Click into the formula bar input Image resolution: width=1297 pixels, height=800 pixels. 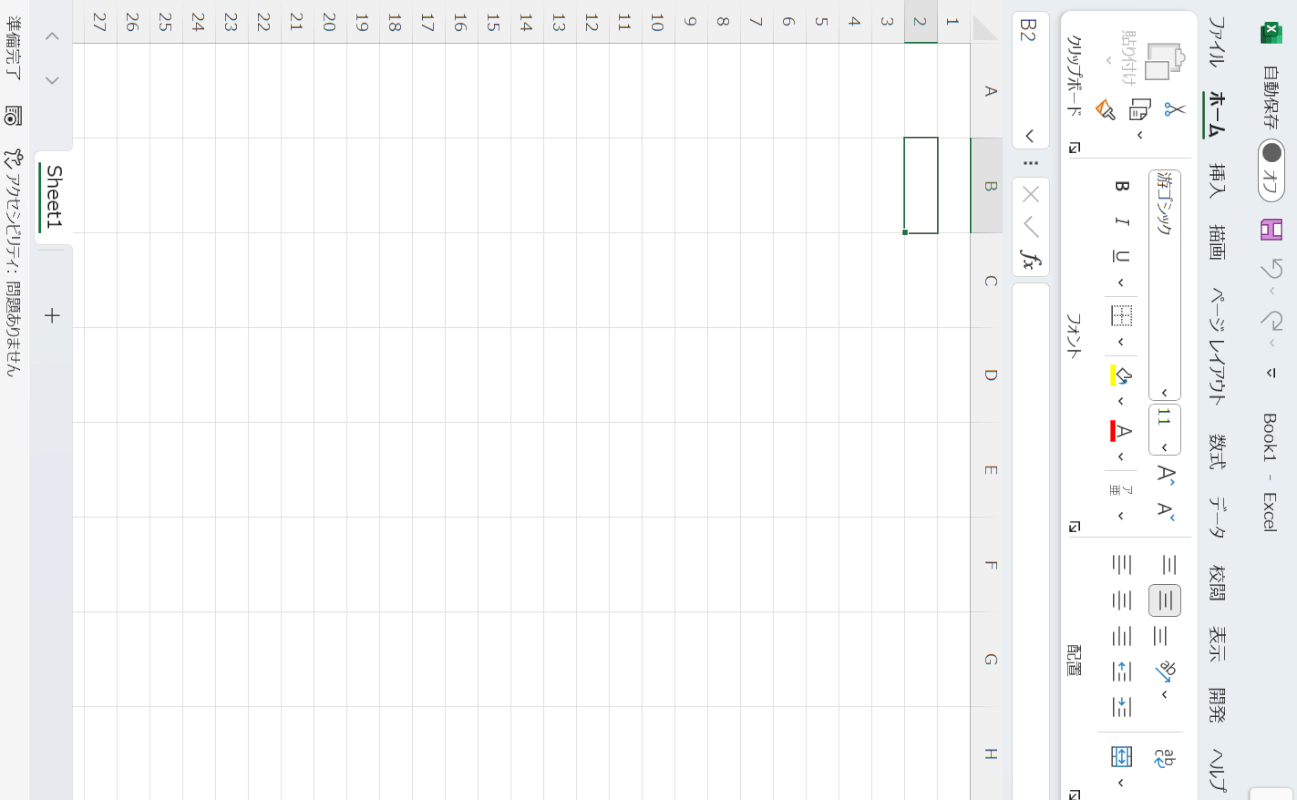coord(1030,540)
